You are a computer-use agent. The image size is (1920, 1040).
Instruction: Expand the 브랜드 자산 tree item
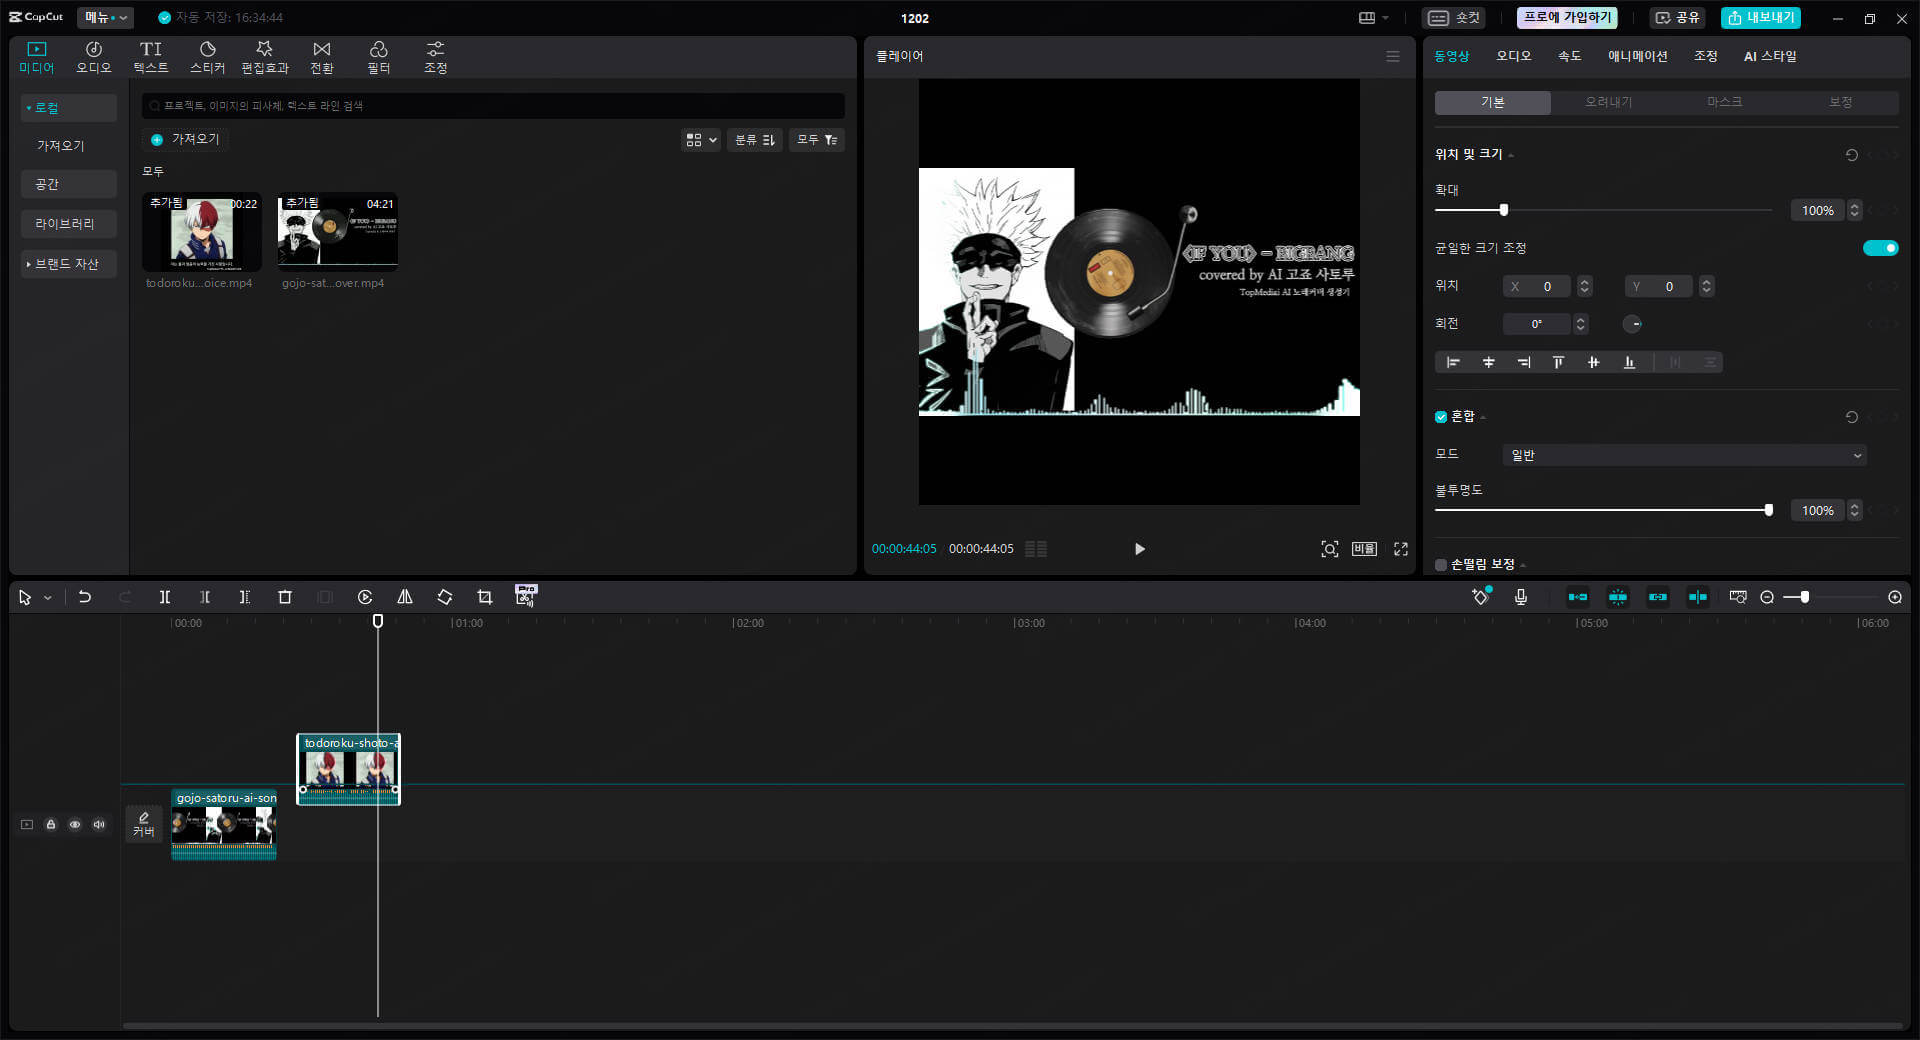[28, 264]
